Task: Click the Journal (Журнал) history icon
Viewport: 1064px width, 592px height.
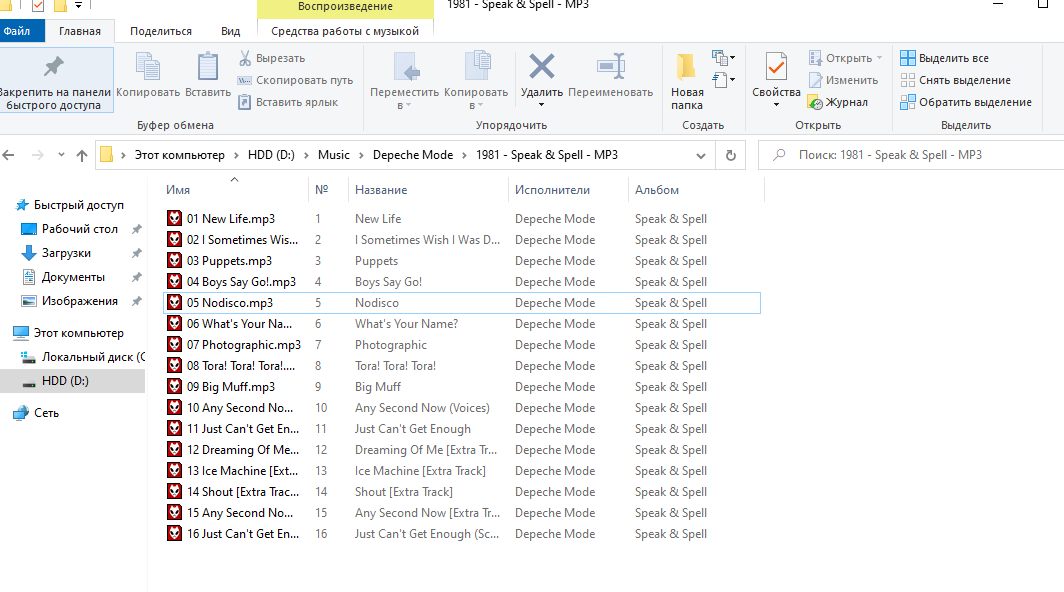Action: click(815, 102)
